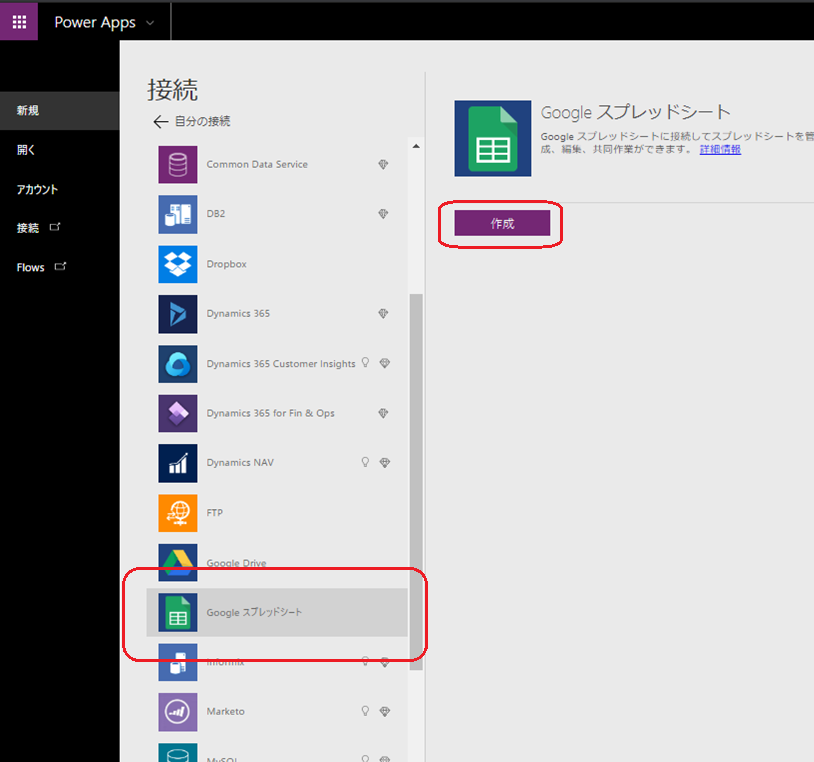Click the Common Data Service label
This screenshot has height=762, width=814.
tap(257, 164)
